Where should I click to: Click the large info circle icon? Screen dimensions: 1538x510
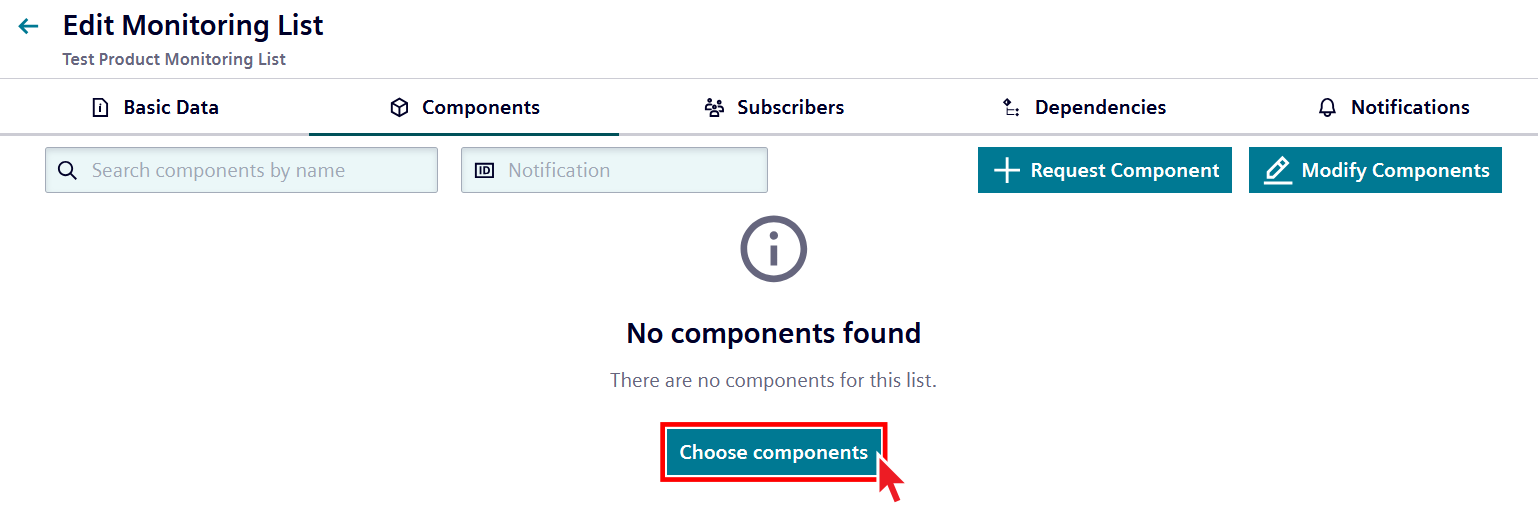[x=773, y=248]
